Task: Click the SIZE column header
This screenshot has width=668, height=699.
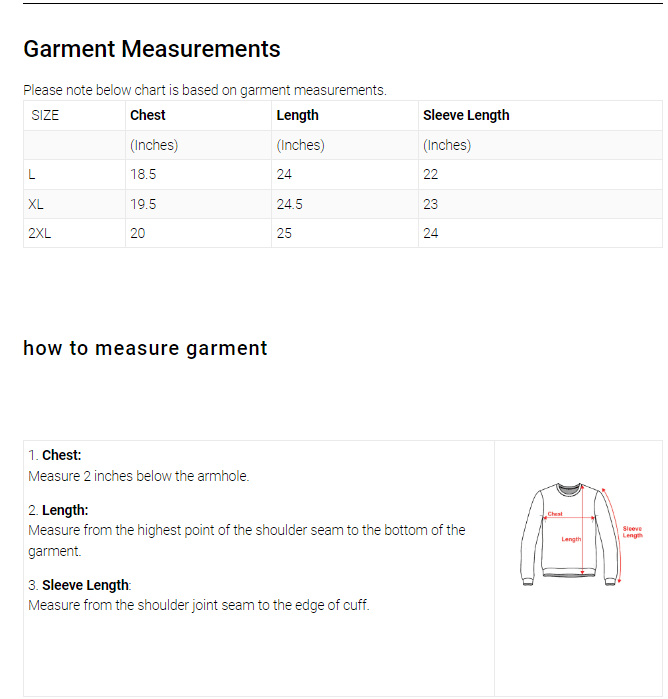Action: tap(45, 115)
